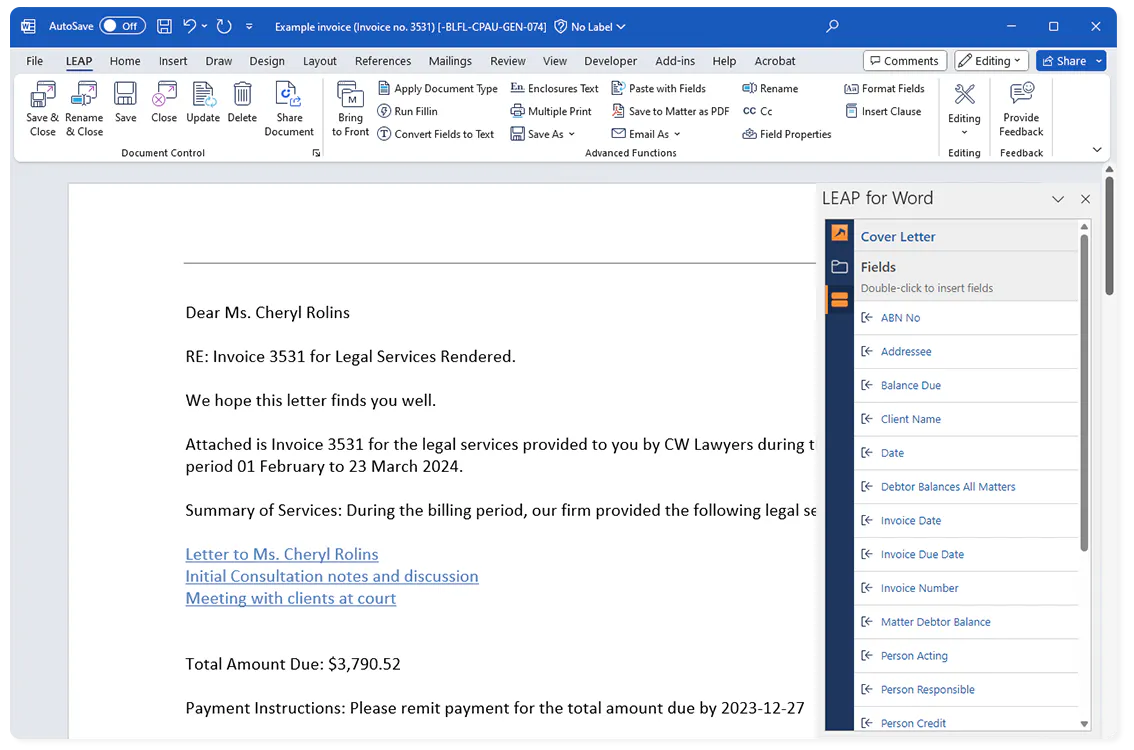Click Rename & Close in ribbon

point(84,109)
